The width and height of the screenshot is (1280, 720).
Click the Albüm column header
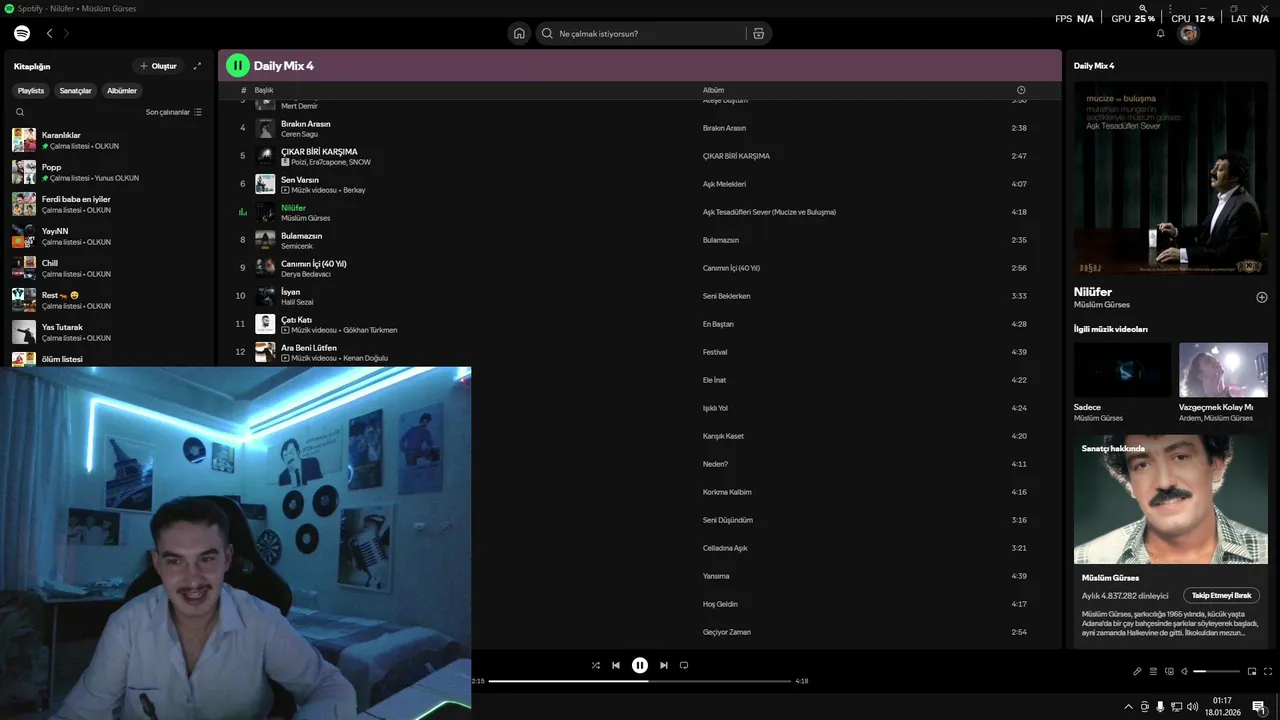click(x=713, y=90)
